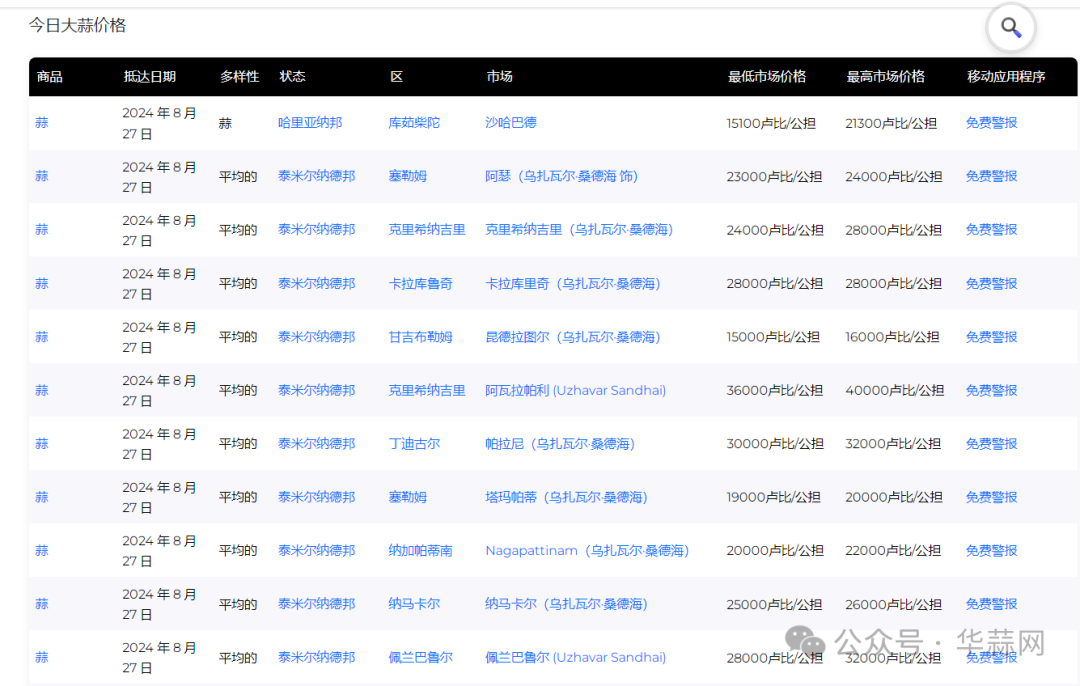The height and width of the screenshot is (686, 1080).
Task: Open the 帕拉尼 market link
Action: [560, 444]
